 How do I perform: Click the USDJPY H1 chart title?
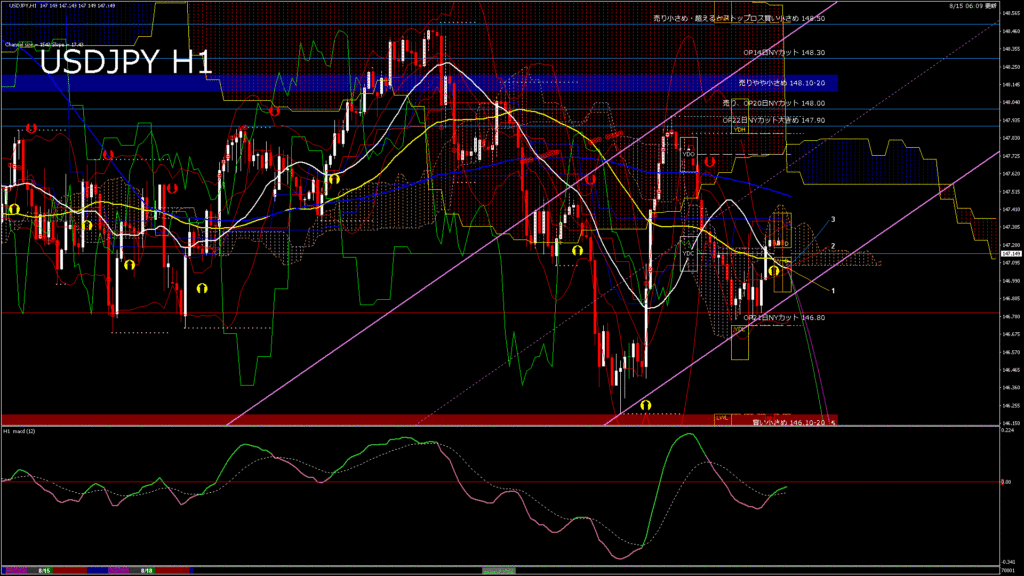click(x=125, y=63)
